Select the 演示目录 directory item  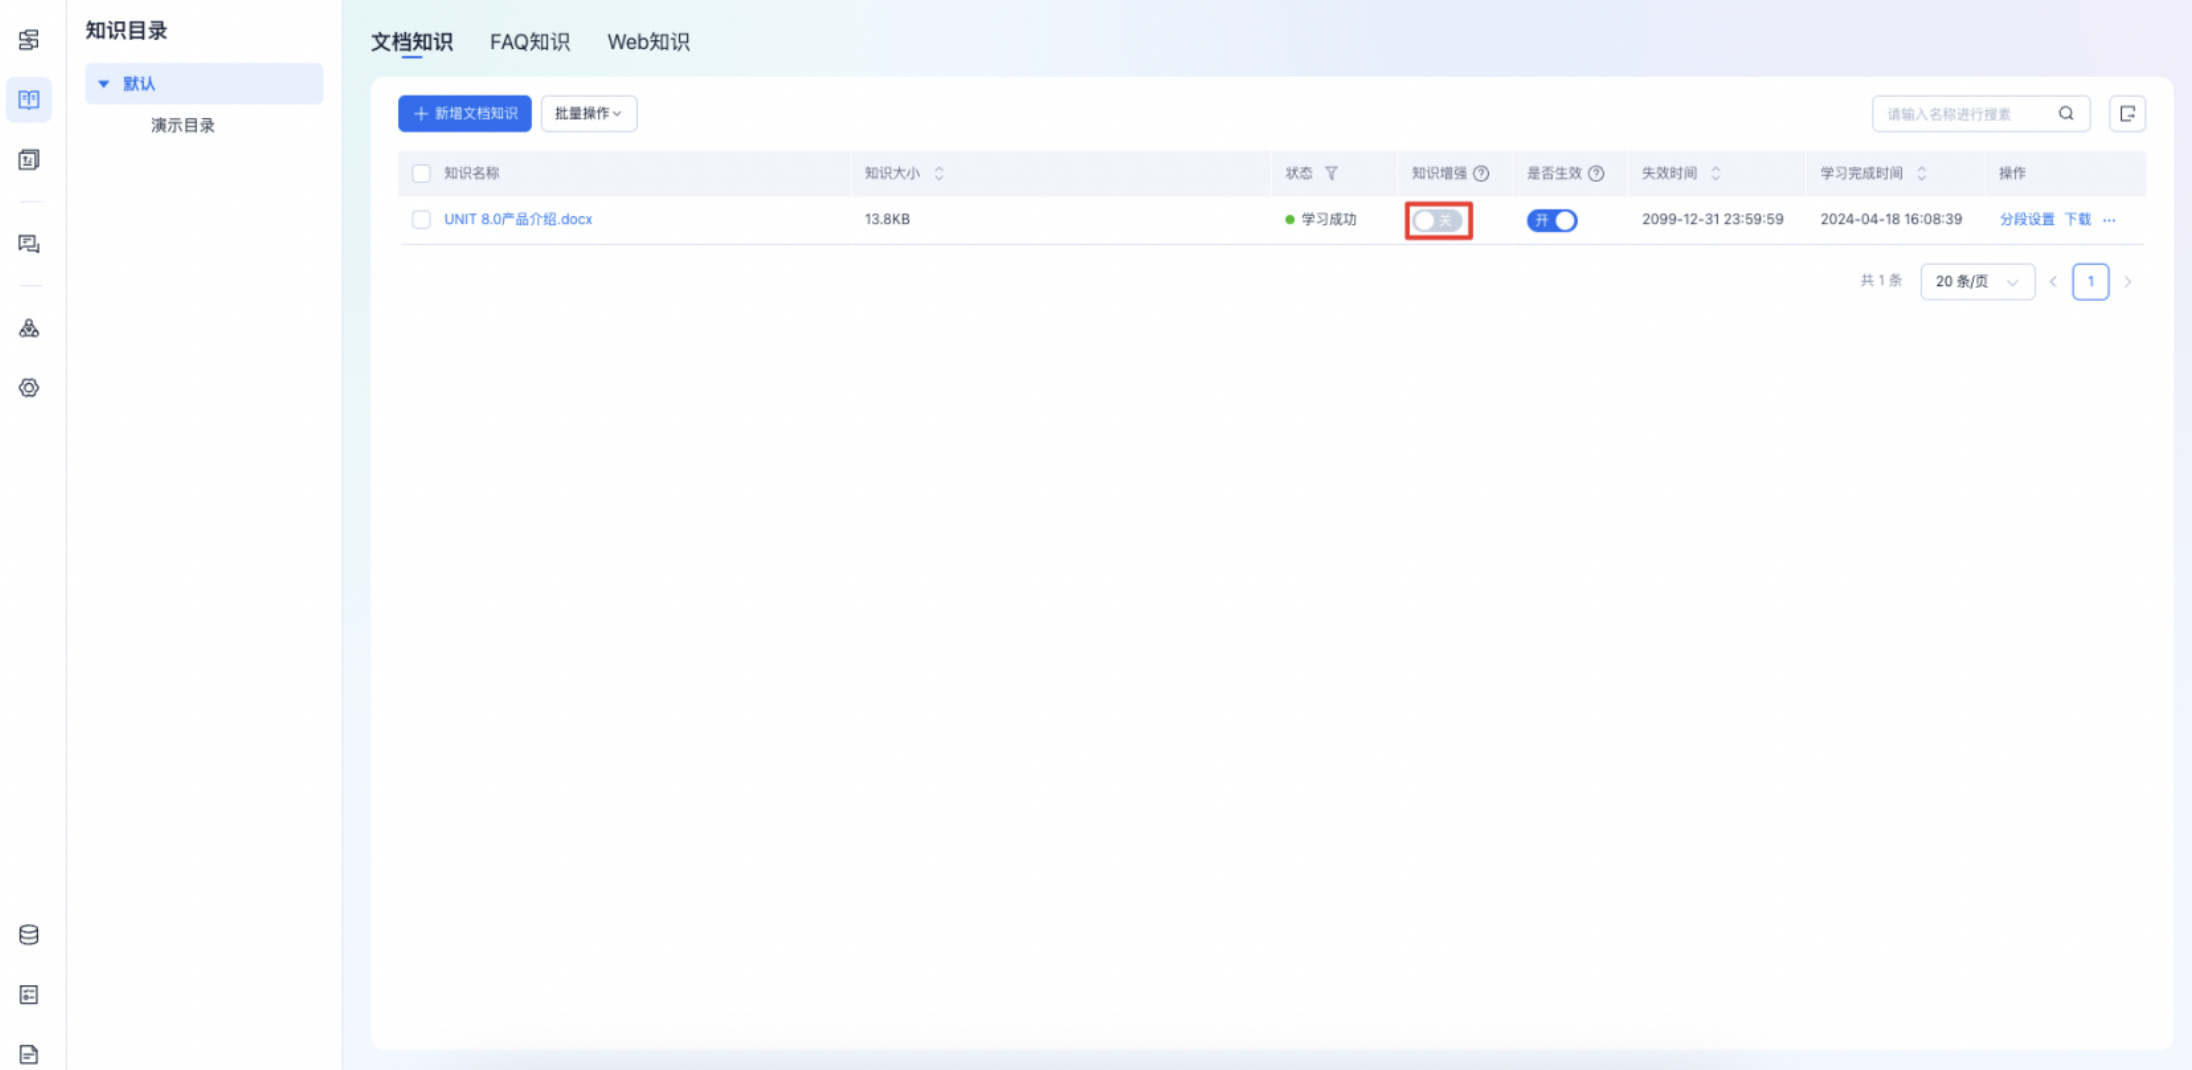(x=183, y=126)
